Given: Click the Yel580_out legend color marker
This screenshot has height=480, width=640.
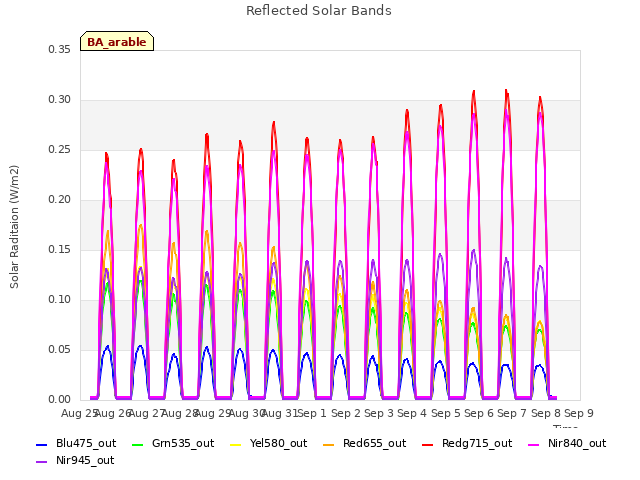Looking at the screenshot, I should point(236,444).
